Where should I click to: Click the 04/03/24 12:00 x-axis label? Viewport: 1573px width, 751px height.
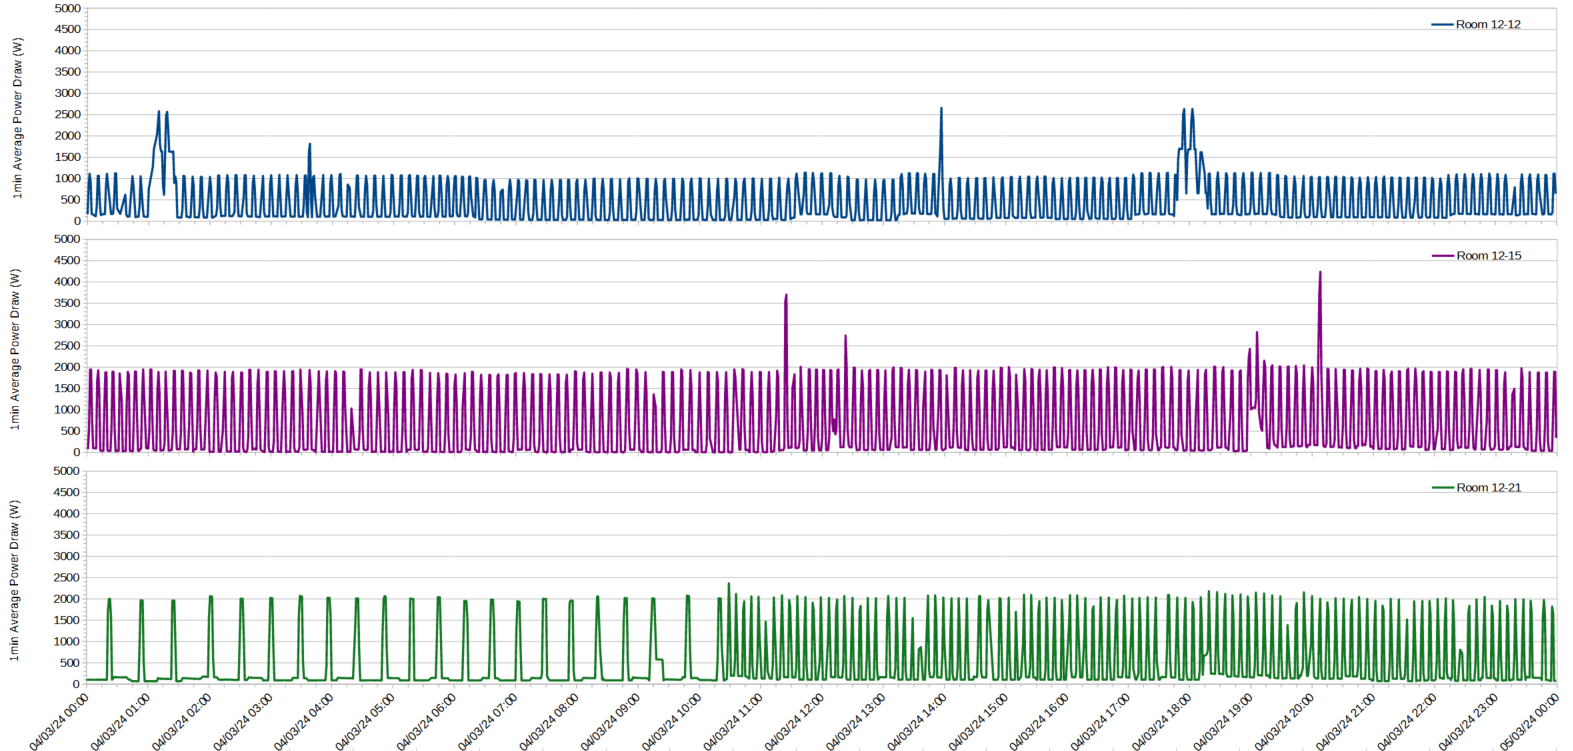[795, 721]
